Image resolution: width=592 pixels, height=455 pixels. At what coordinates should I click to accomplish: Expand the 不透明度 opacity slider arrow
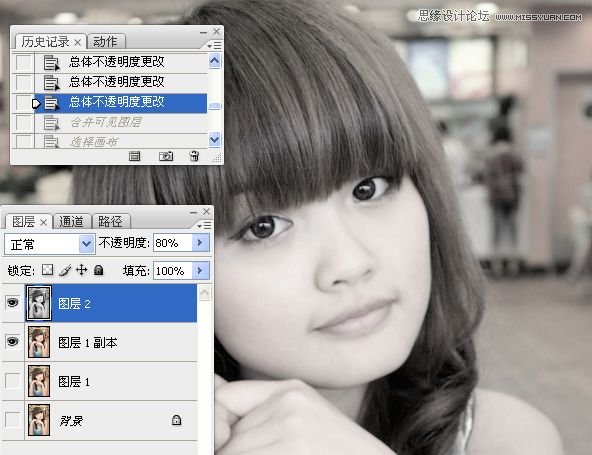200,243
